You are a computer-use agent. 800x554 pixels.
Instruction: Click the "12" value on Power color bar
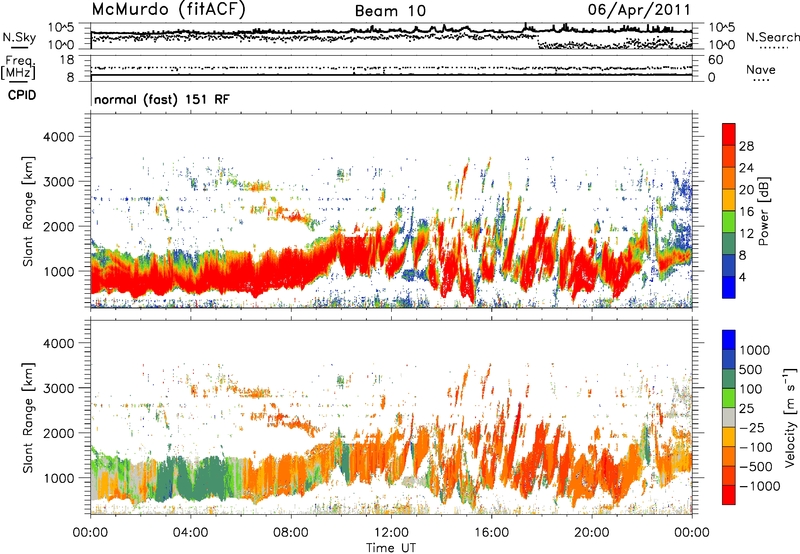click(746, 234)
